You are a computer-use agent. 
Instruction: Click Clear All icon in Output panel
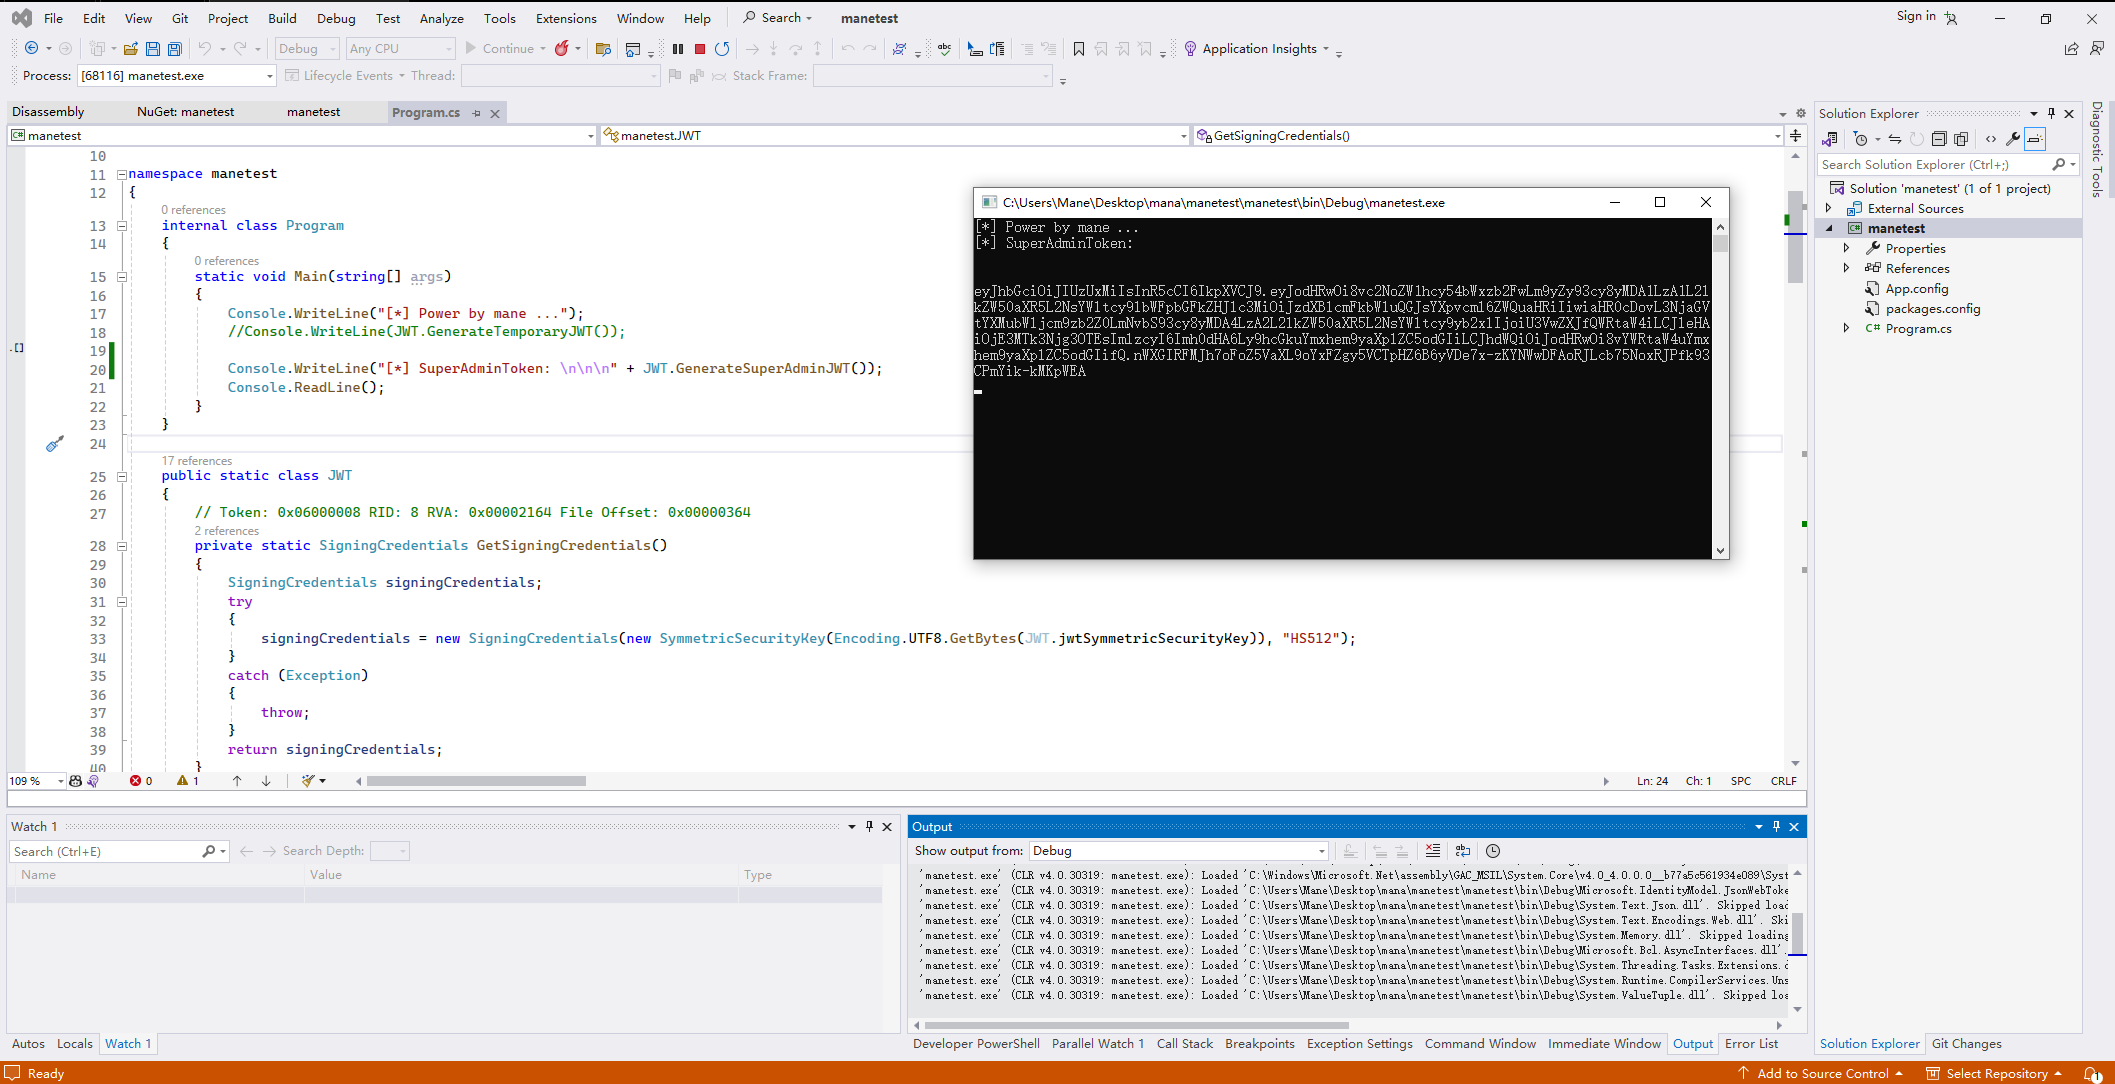(x=1433, y=851)
